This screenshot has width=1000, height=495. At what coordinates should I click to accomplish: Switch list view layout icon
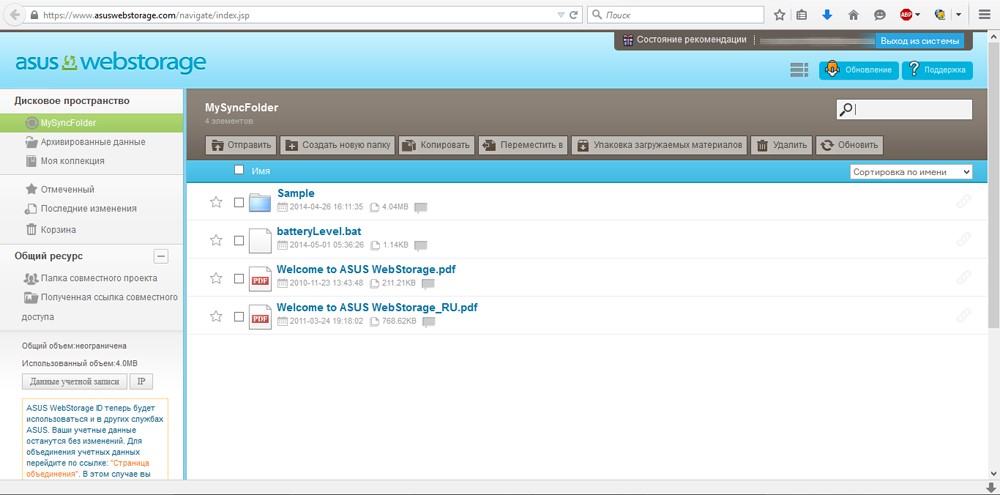click(799, 70)
